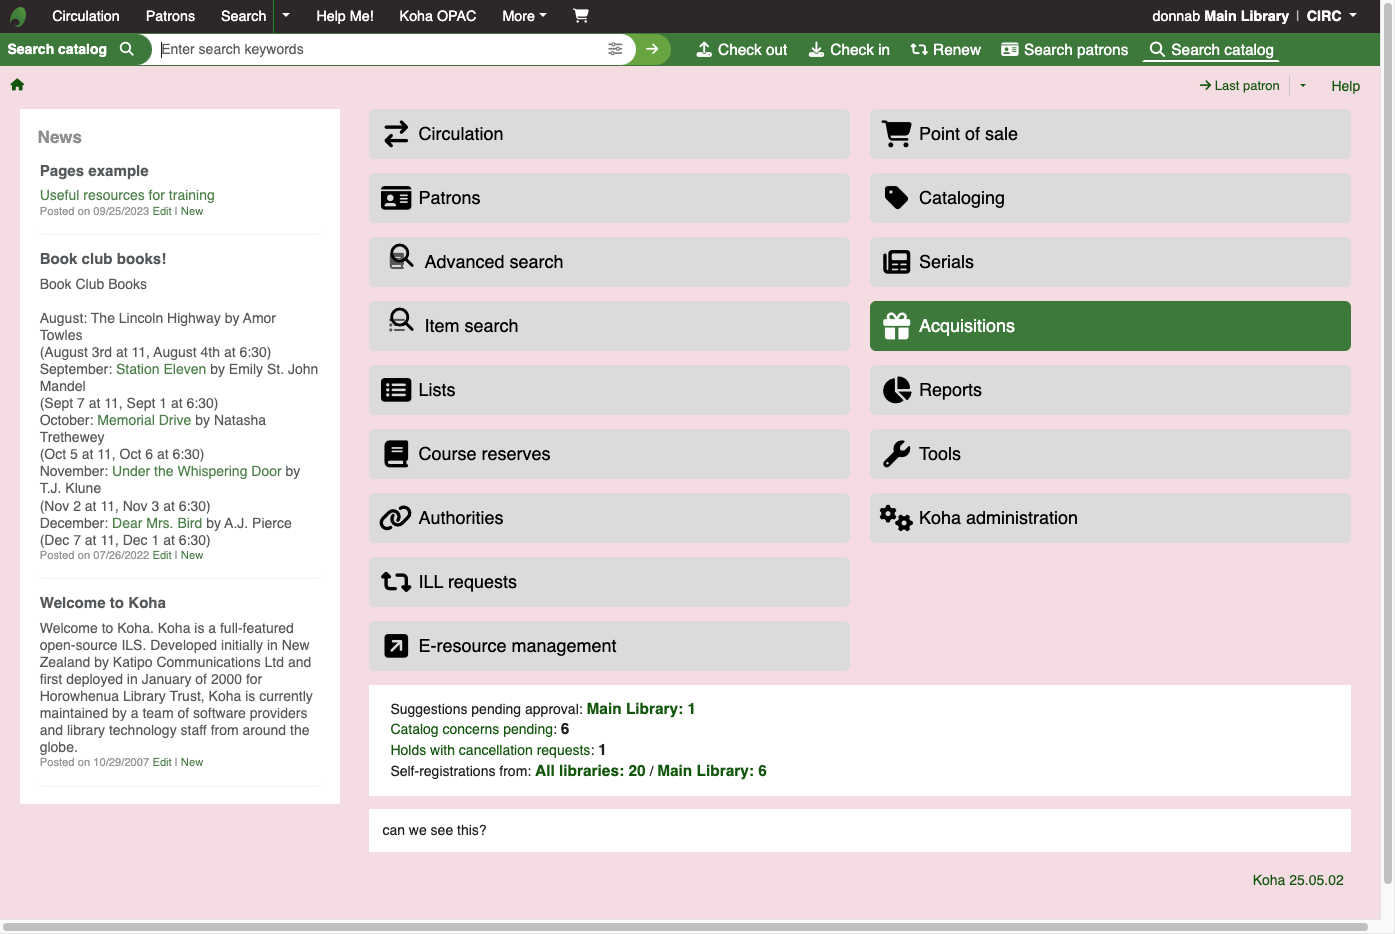The image size is (1395, 934).
Task: Open the shopping cart icon in top bar
Action: tap(581, 16)
